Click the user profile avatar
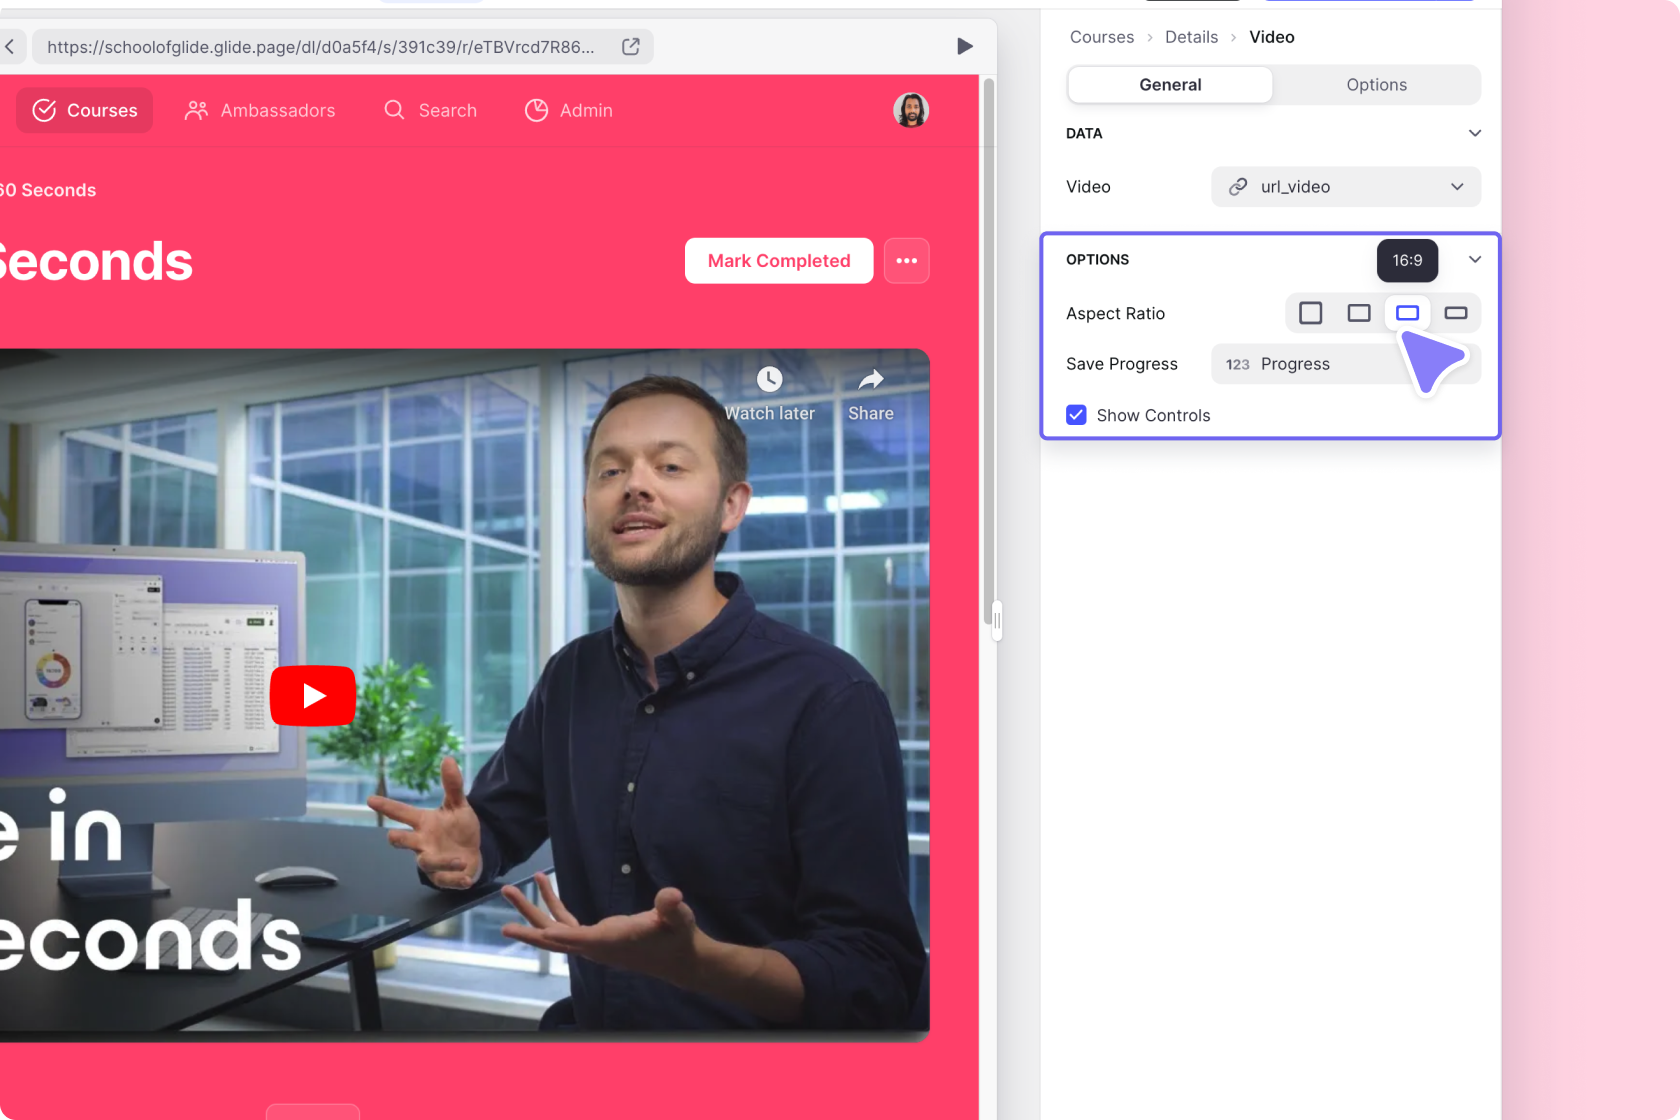 (x=910, y=110)
